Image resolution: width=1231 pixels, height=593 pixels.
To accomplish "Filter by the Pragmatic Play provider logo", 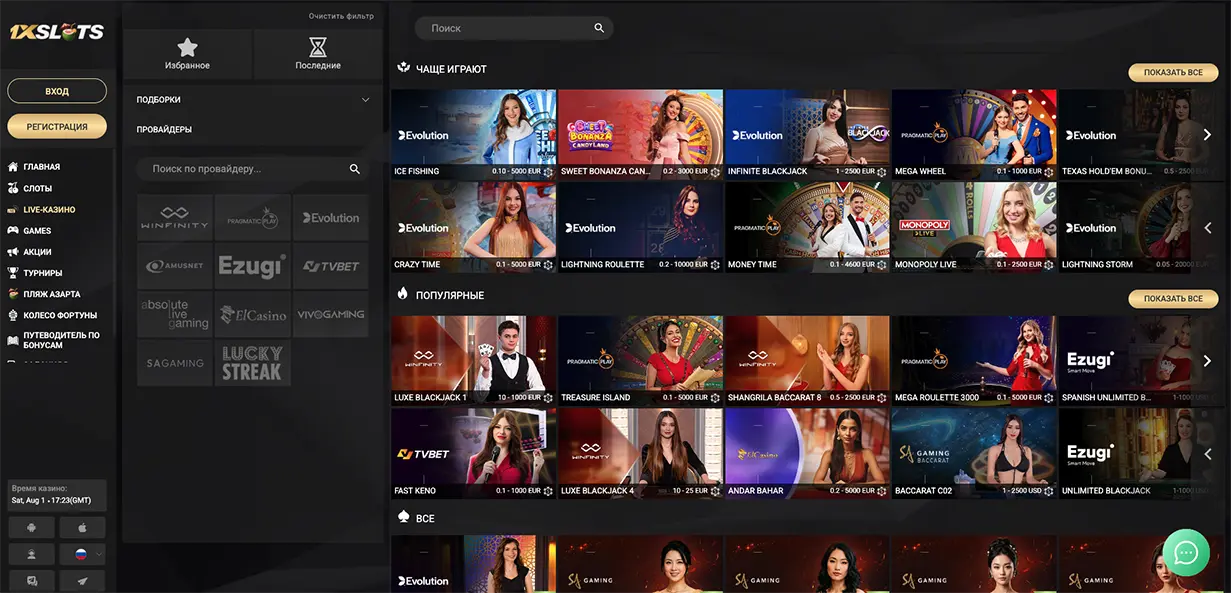I will point(252,218).
